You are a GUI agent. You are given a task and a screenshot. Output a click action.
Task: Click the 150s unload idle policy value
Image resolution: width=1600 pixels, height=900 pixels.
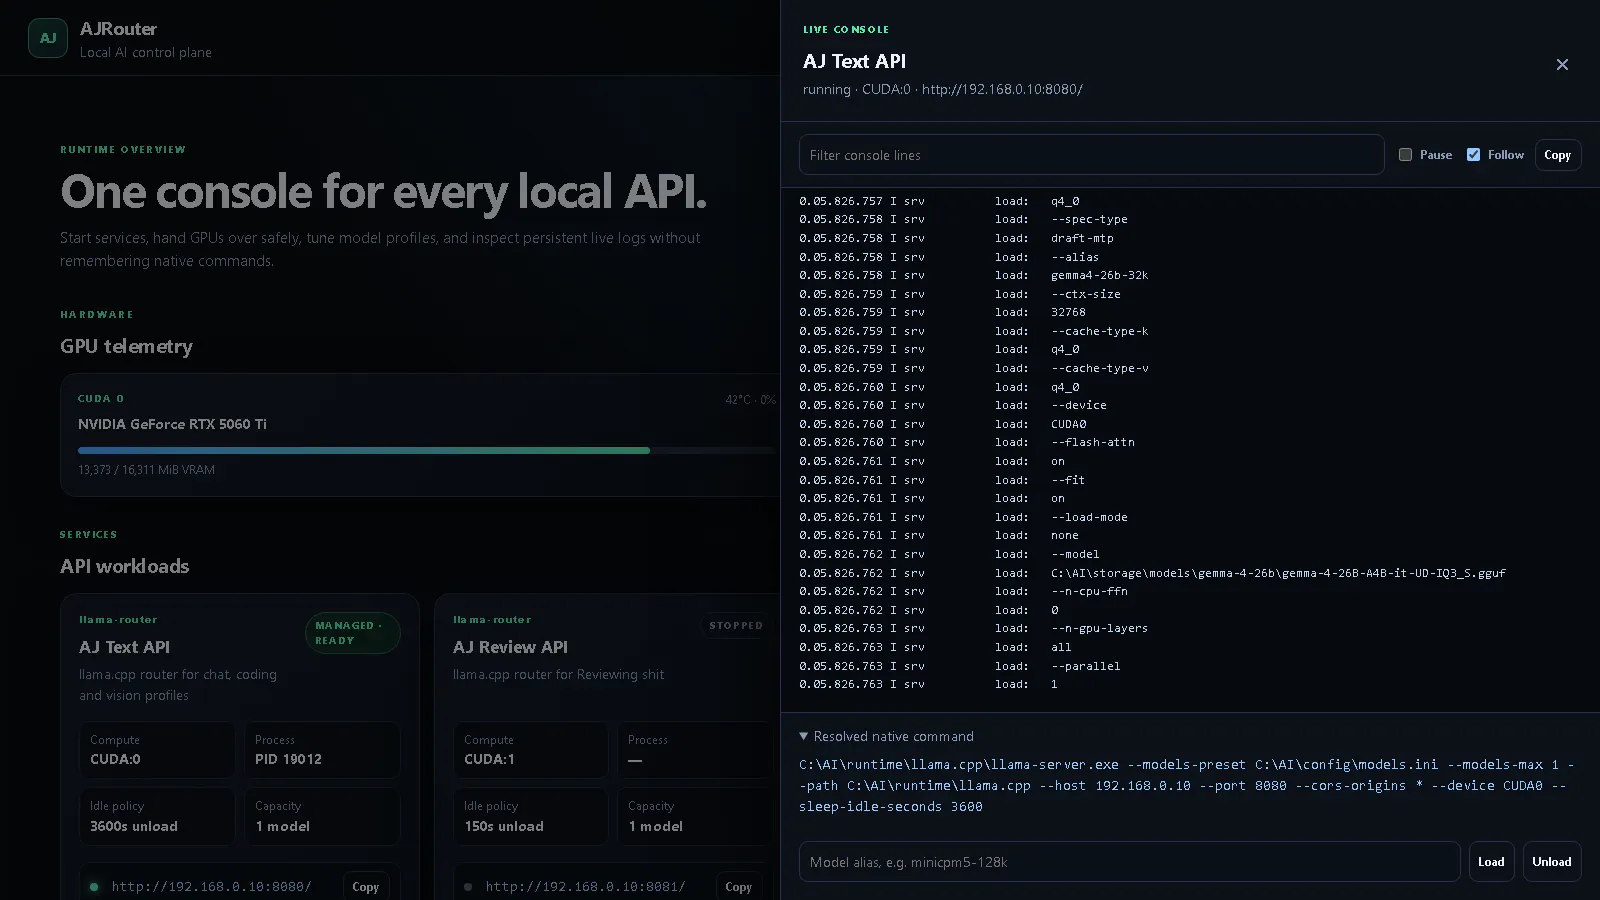point(504,826)
